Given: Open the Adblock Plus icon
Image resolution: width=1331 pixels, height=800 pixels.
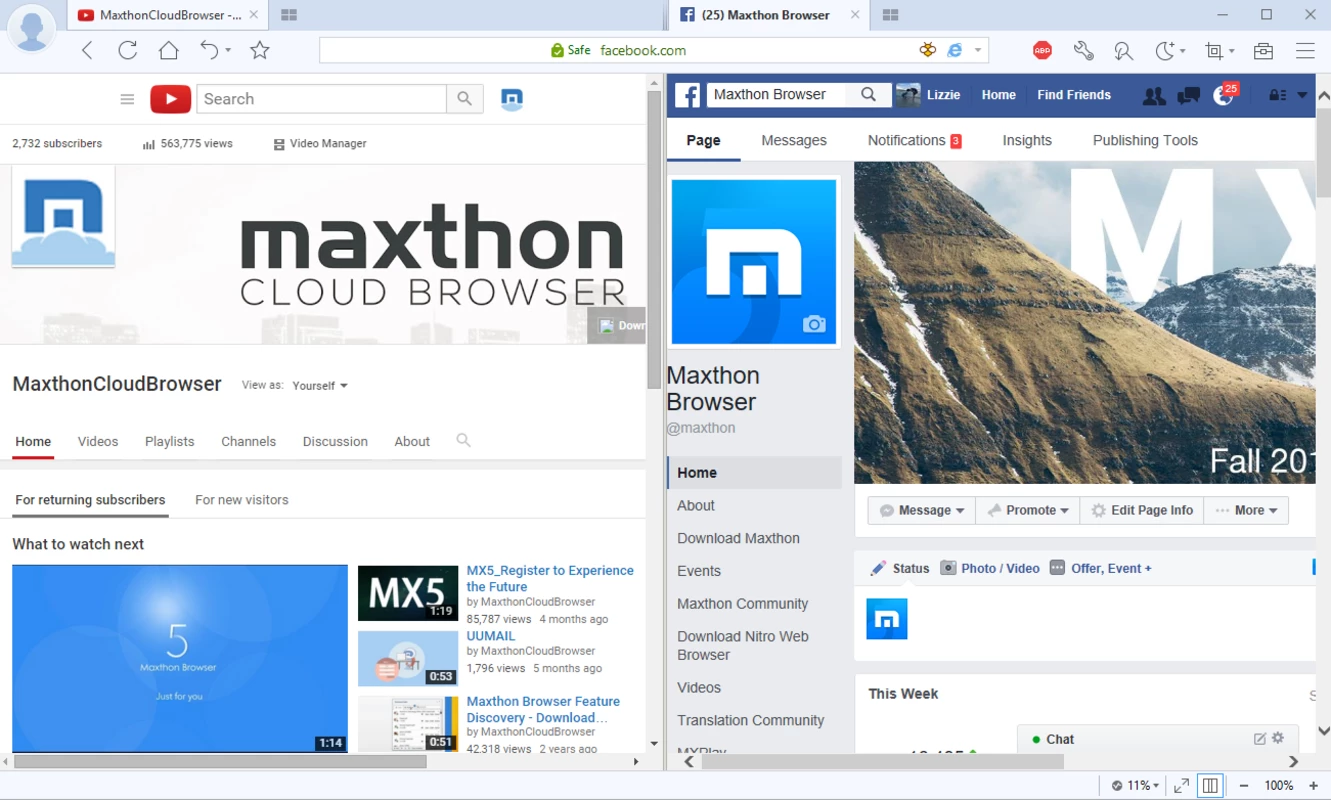Looking at the screenshot, I should coord(1042,50).
